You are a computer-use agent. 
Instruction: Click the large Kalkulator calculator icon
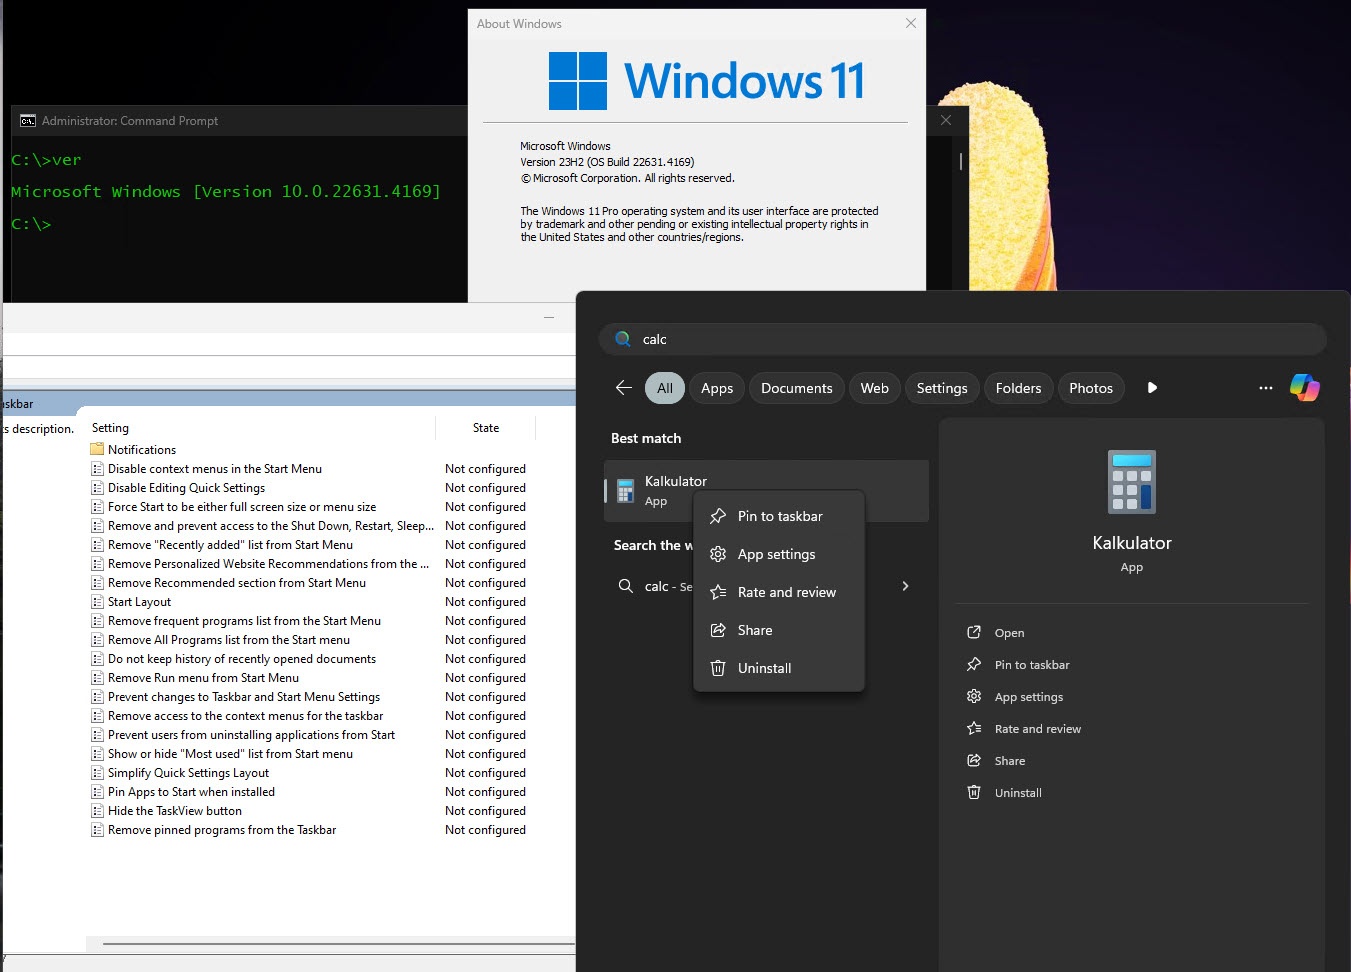[x=1132, y=482]
